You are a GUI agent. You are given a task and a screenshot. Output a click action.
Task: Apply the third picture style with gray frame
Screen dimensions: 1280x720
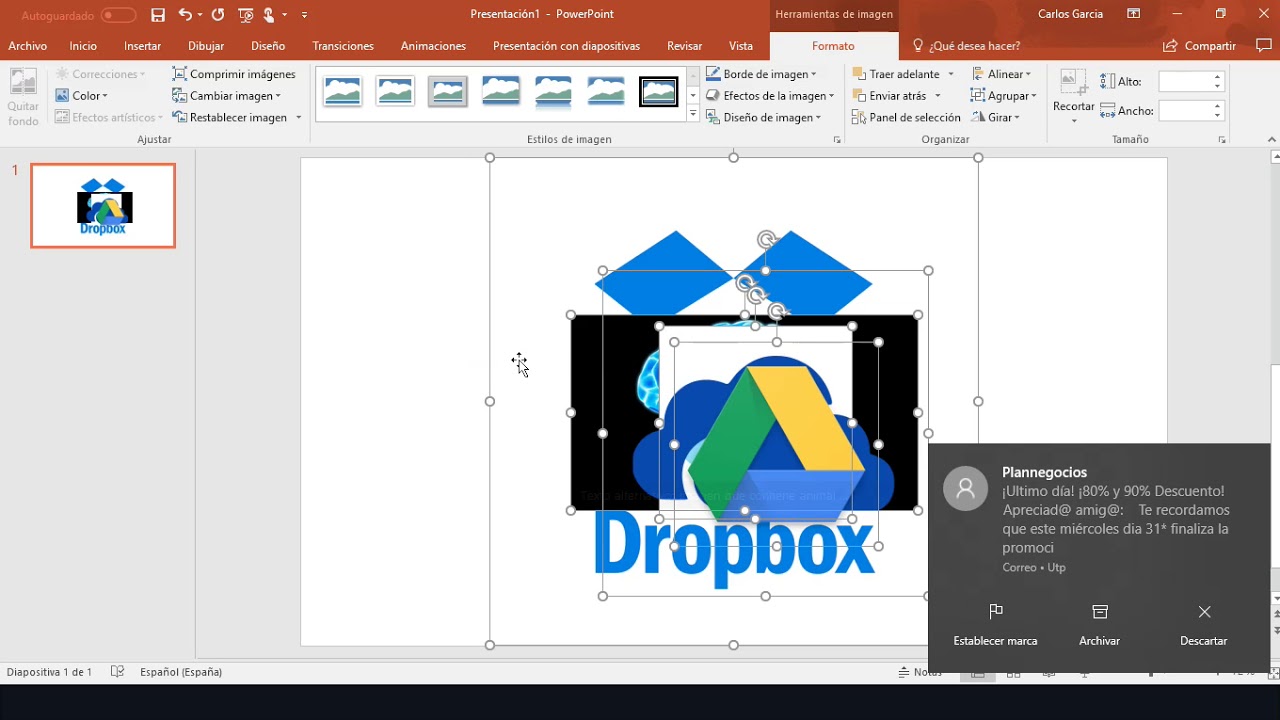click(448, 92)
